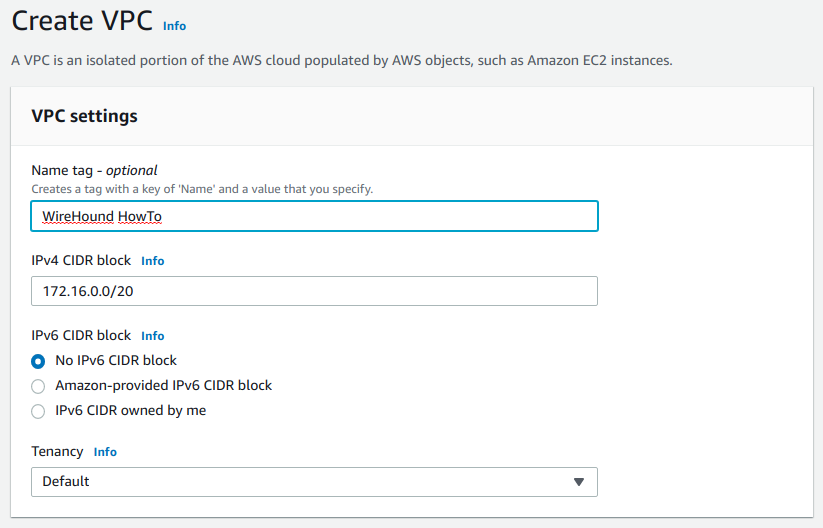
Task: Focus the IPv4 CIDR block text box
Action: click(314, 291)
